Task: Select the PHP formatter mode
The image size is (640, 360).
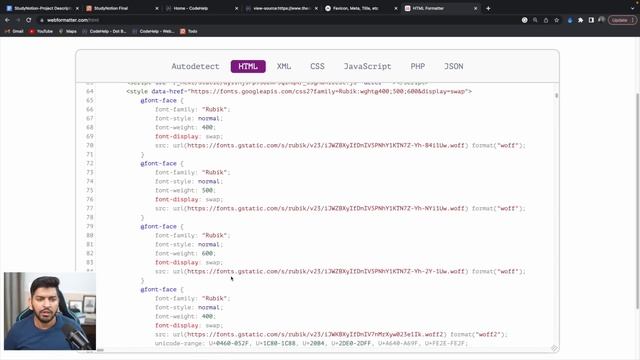Action: click(x=418, y=66)
